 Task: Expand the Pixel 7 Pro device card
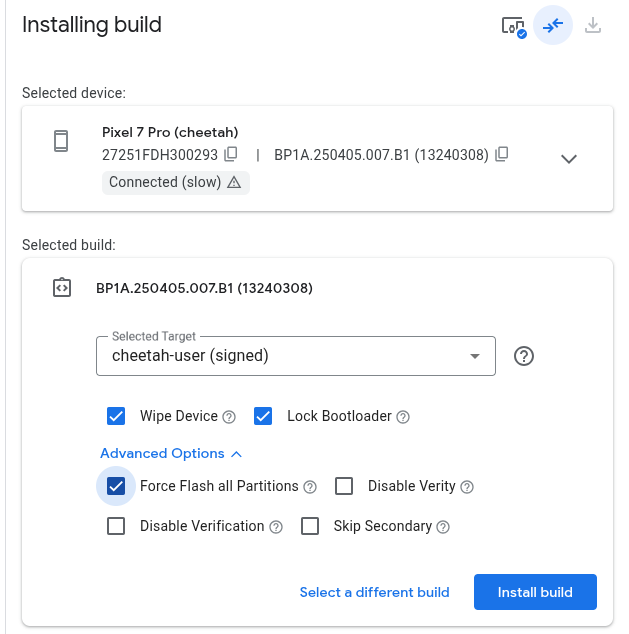coord(569,159)
